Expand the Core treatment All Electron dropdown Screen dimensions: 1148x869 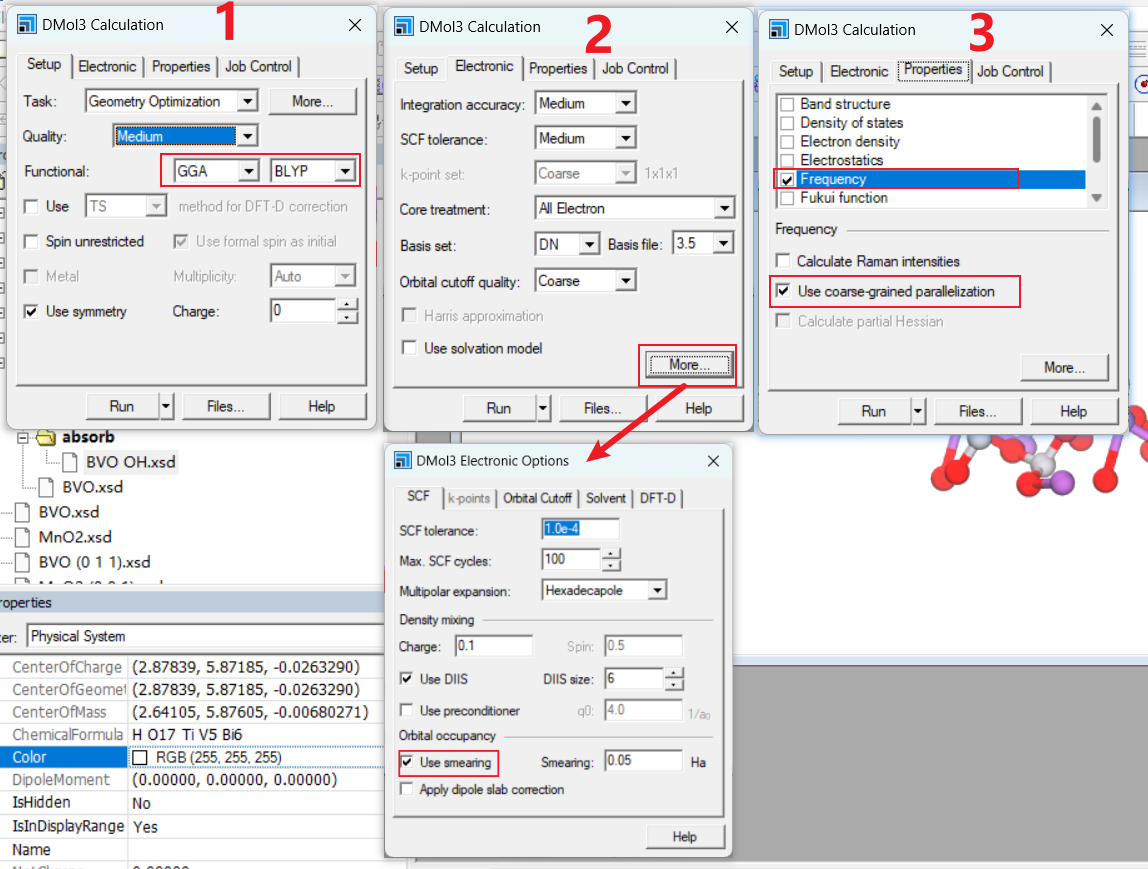[724, 209]
